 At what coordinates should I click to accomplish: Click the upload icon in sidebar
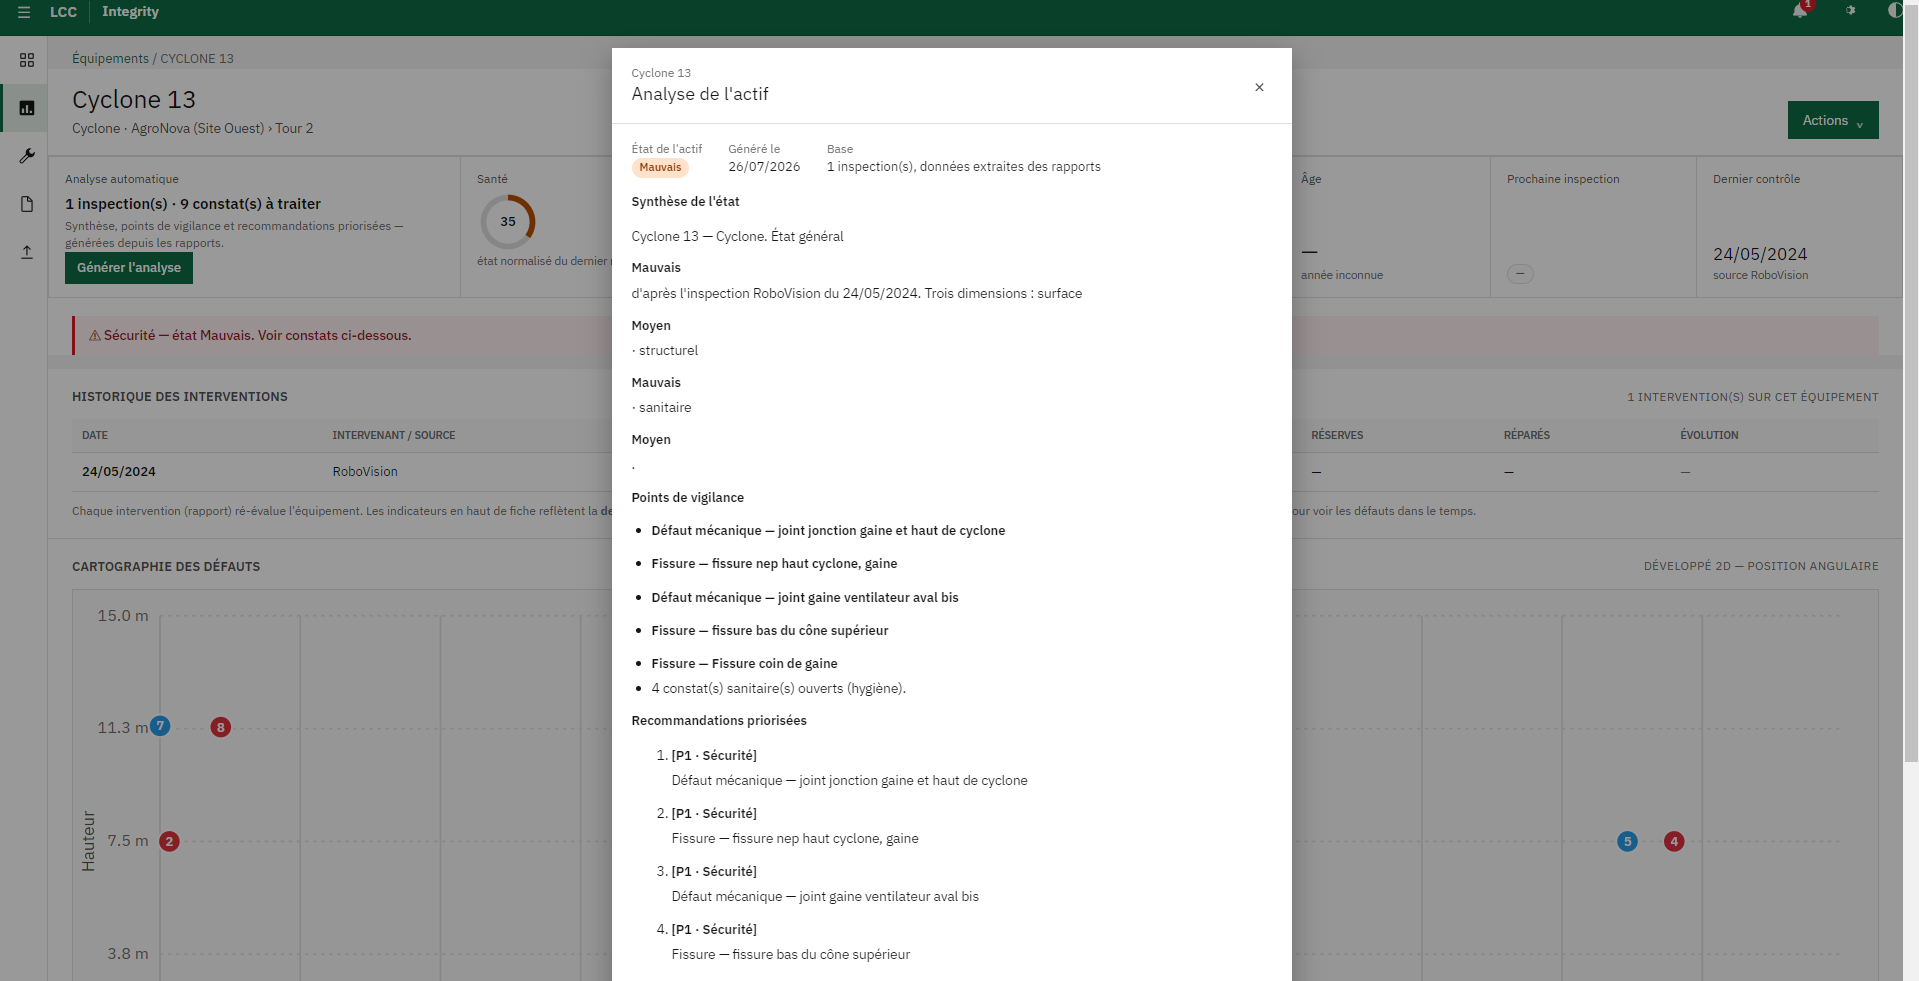click(x=27, y=252)
